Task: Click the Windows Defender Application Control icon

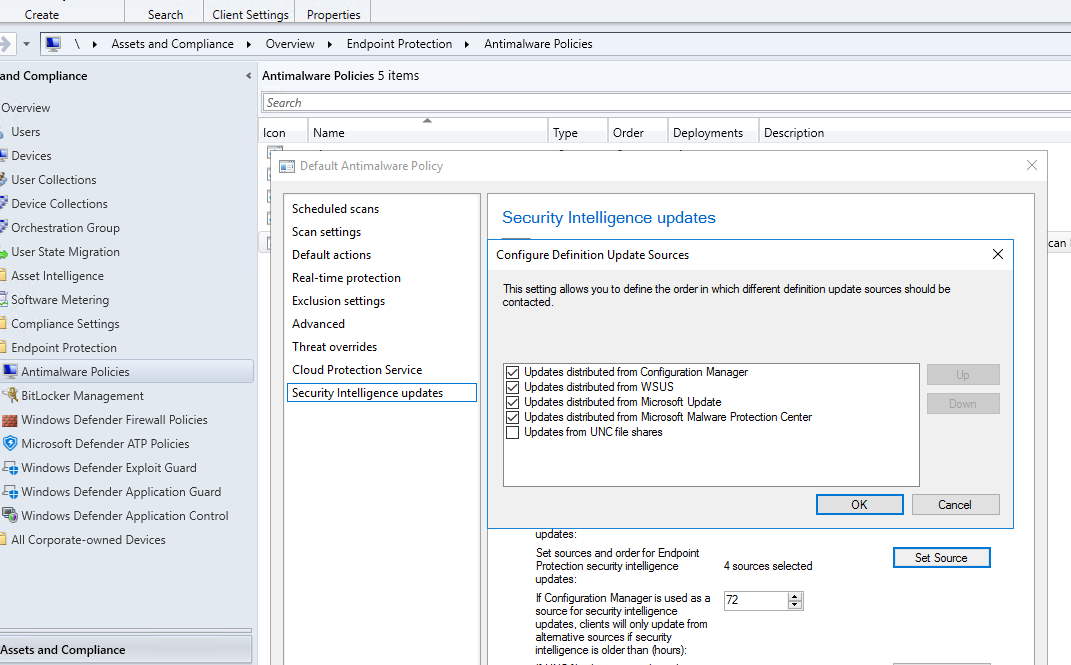Action: click(10, 515)
